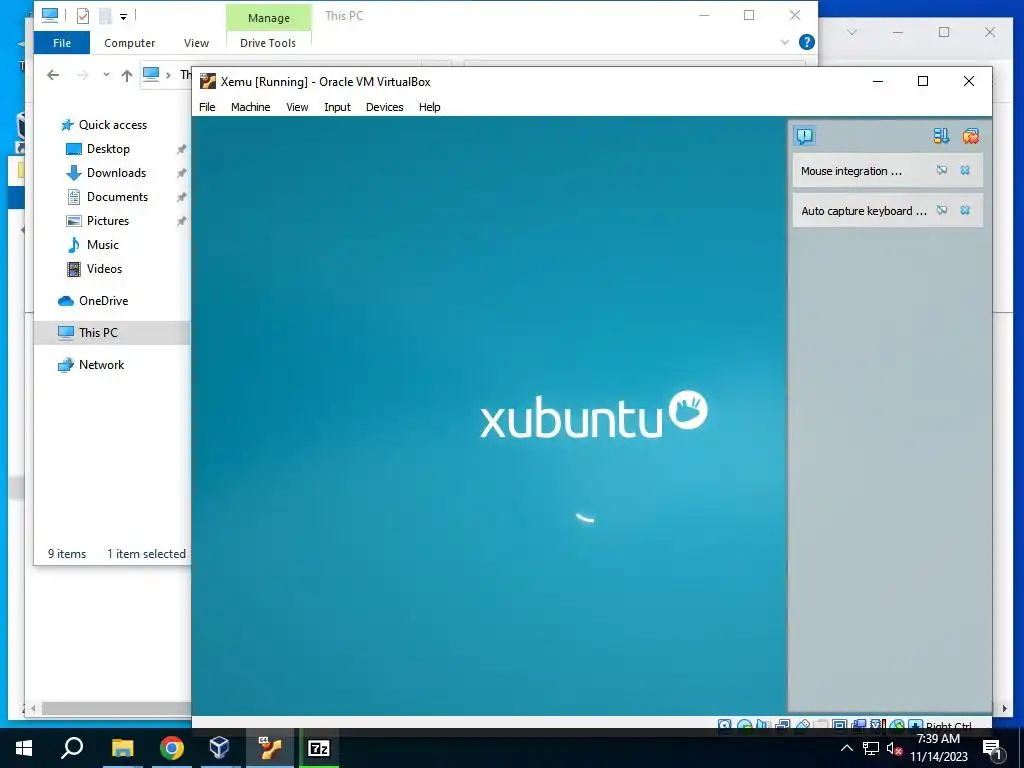
Task: Open the Windows Start menu
Action: (x=24, y=748)
